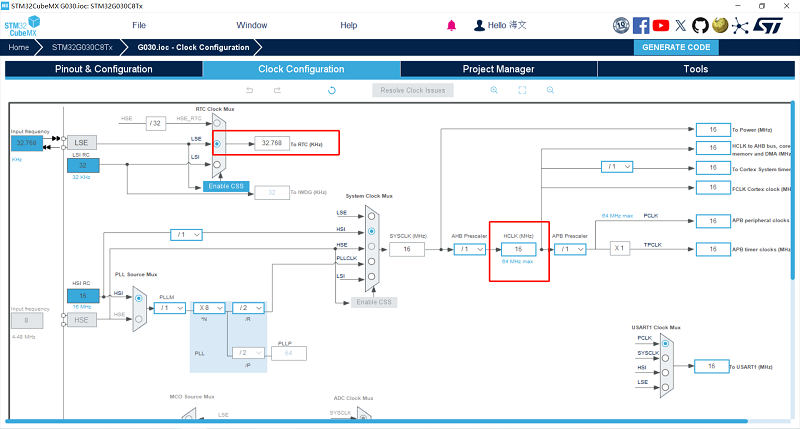
Task: Click the fit-to-screen icon
Action: 522,90
